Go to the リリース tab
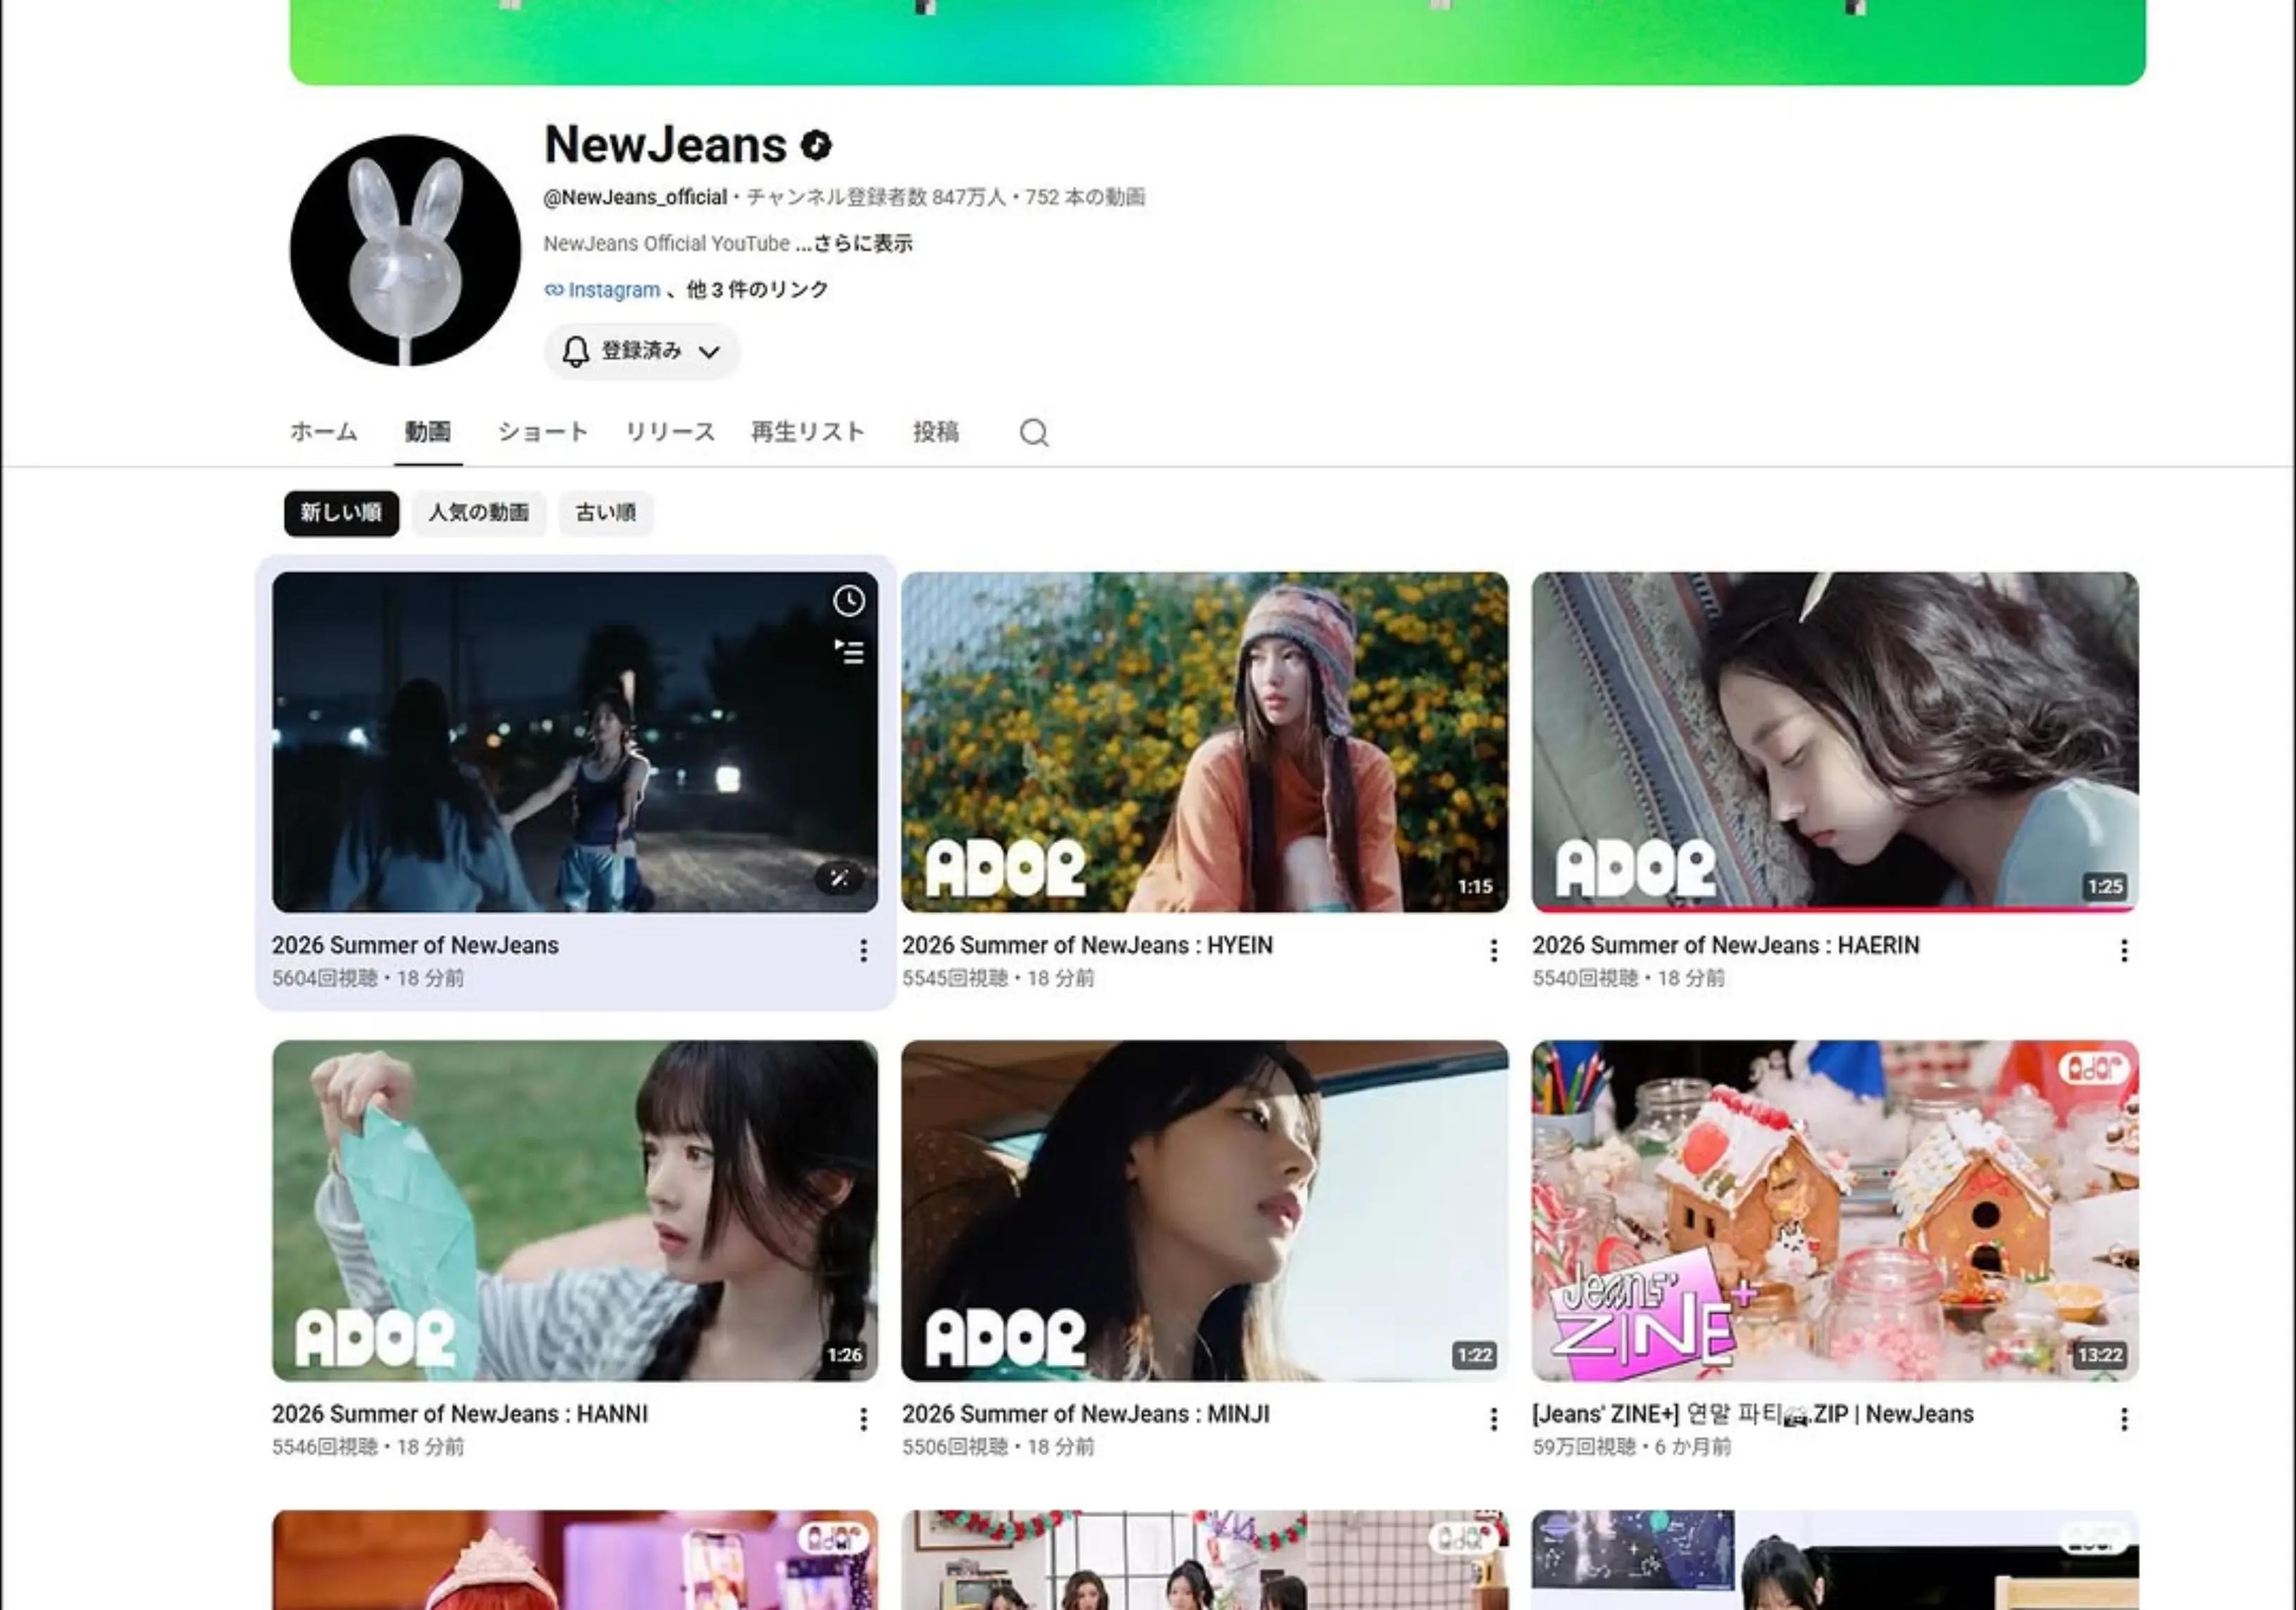 [670, 432]
